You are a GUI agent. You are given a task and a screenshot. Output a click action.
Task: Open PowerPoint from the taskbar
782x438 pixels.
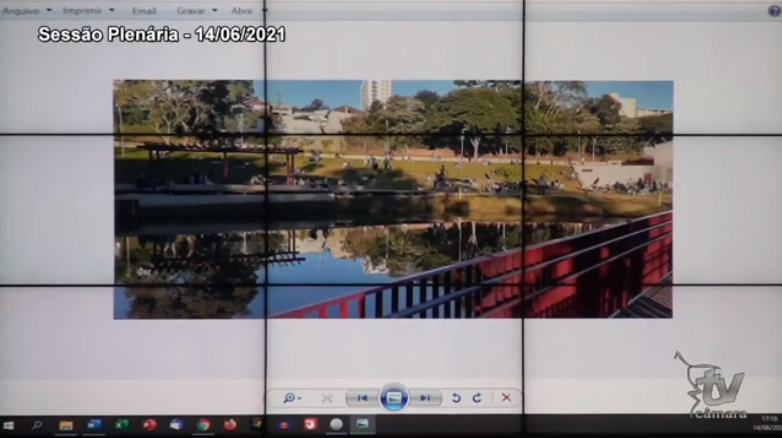pos(149,425)
